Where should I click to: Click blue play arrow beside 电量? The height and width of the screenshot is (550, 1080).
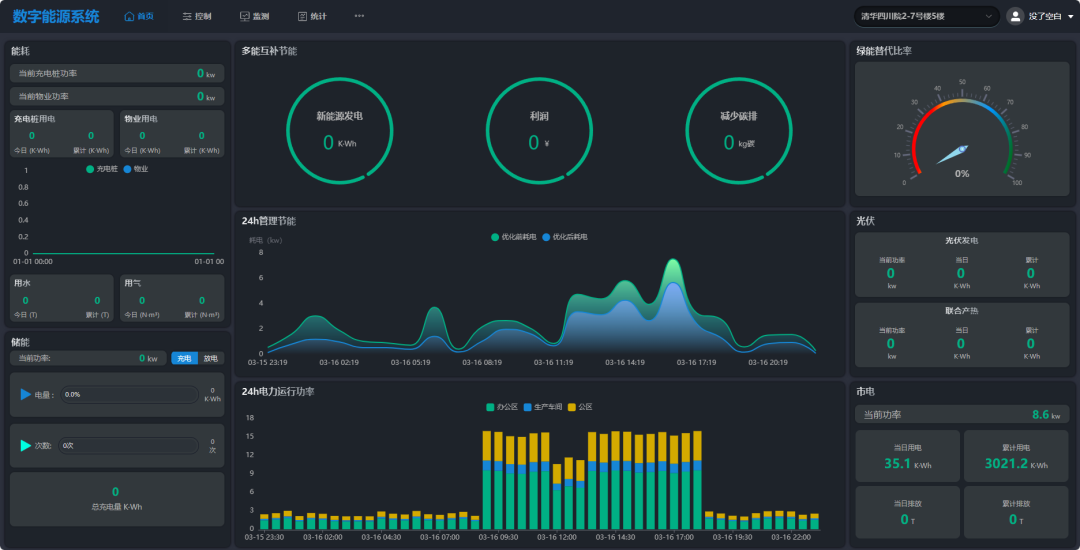[26, 394]
